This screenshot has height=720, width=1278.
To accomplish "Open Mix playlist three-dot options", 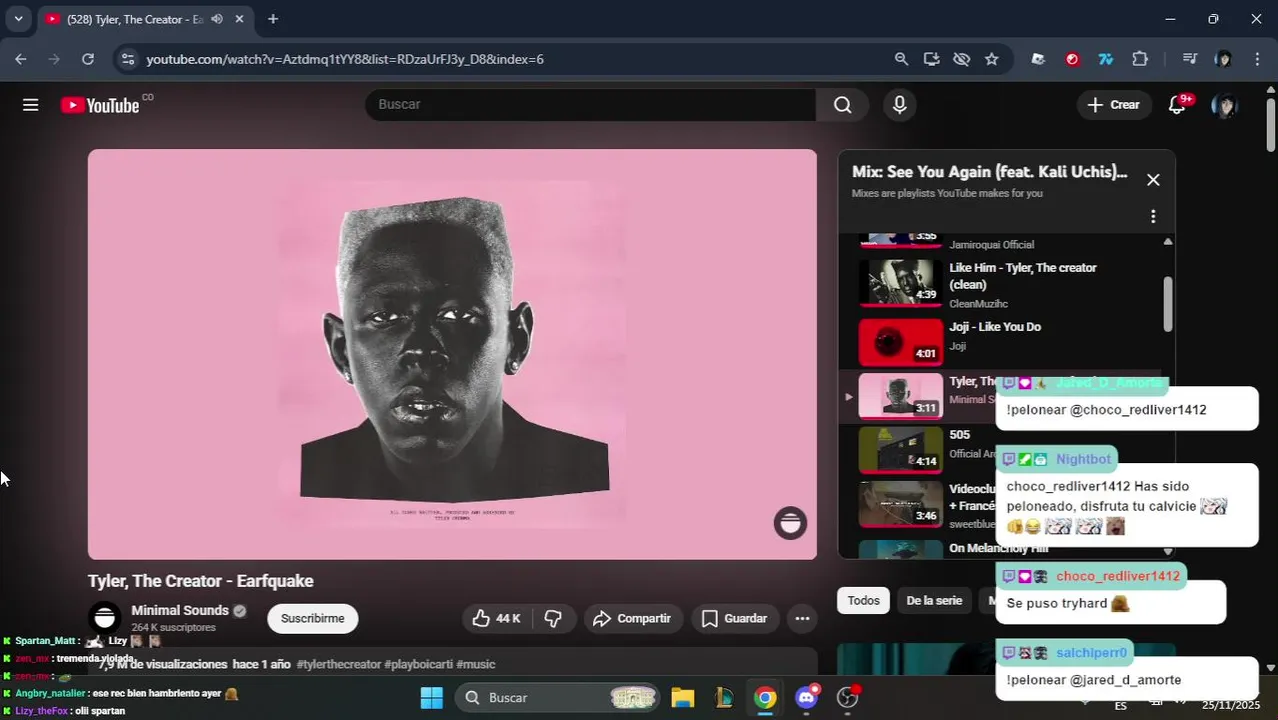I will [1153, 216].
